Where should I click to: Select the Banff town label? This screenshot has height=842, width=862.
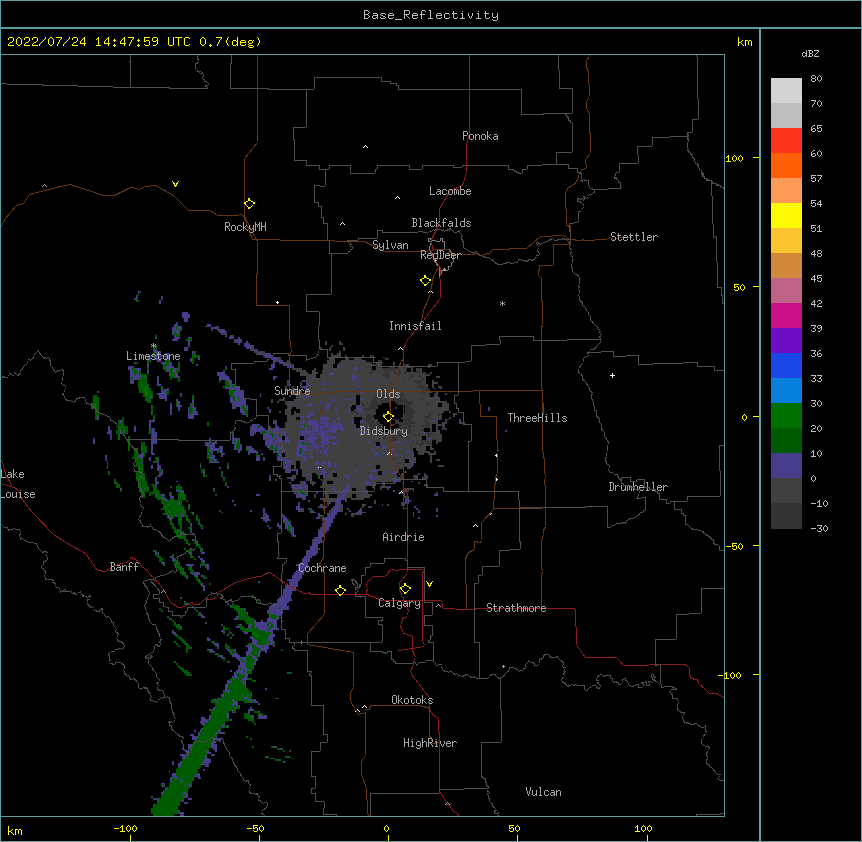click(x=124, y=567)
